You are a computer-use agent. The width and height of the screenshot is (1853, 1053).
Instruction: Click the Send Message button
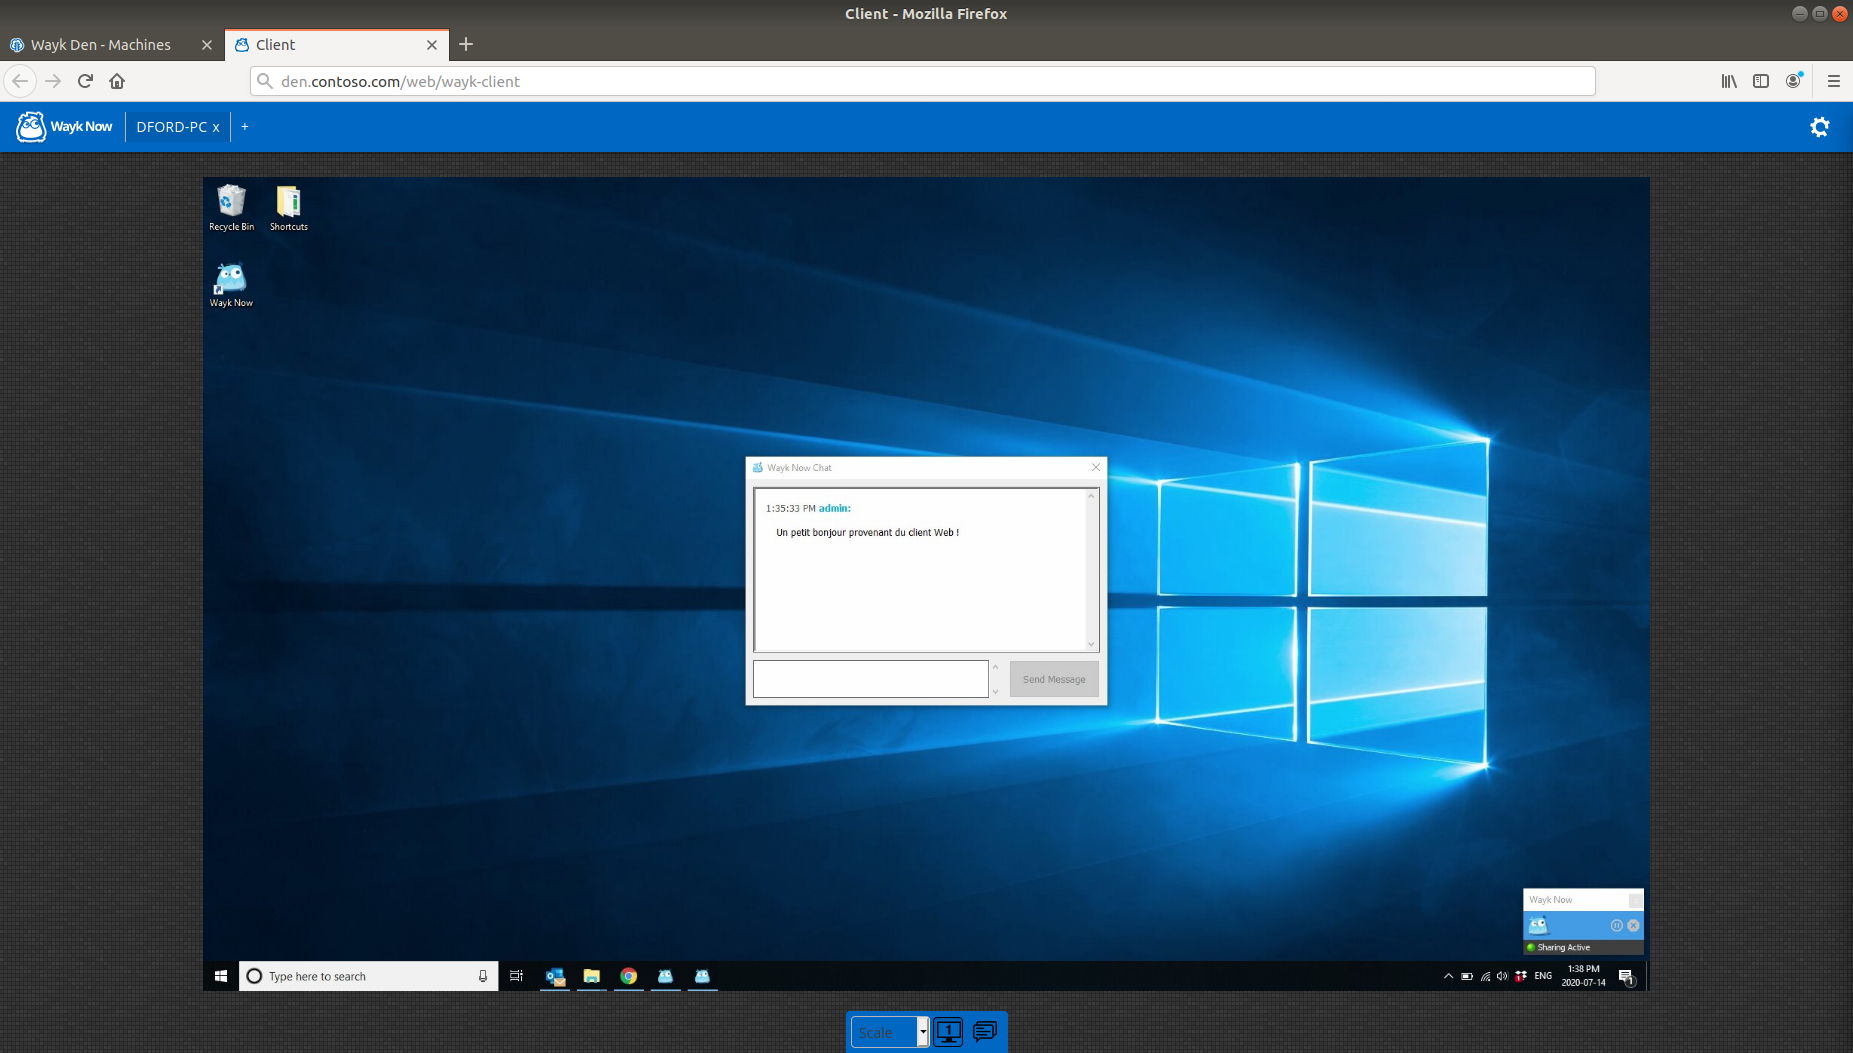coord(1054,679)
